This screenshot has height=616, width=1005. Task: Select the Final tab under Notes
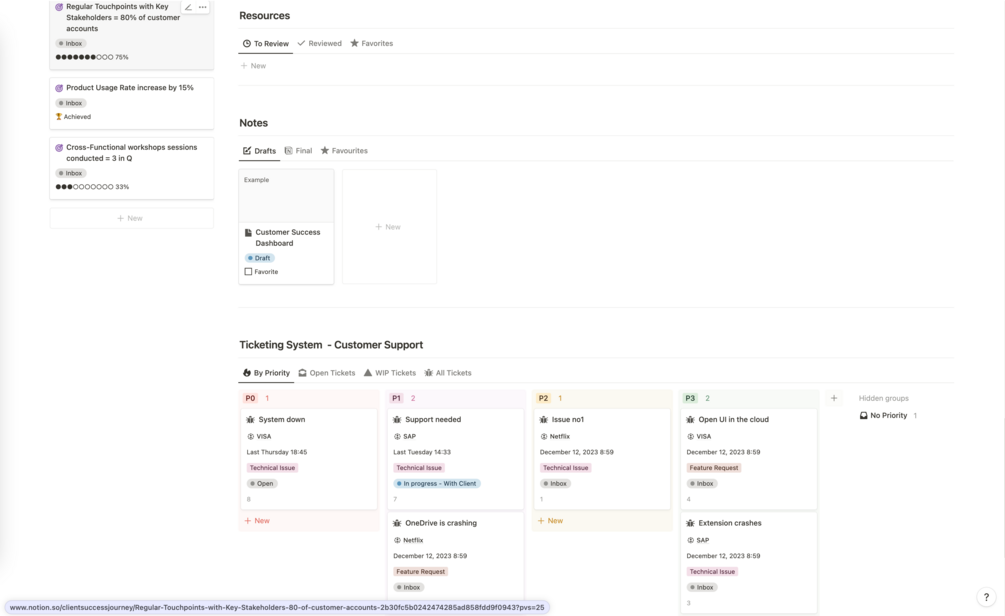pyautogui.click(x=298, y=151)
